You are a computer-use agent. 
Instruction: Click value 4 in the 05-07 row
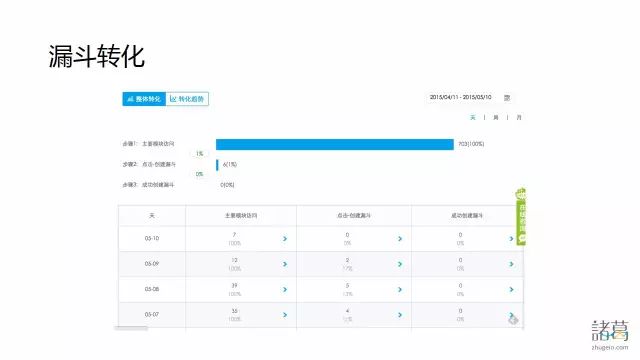click(x=347, y=311)
